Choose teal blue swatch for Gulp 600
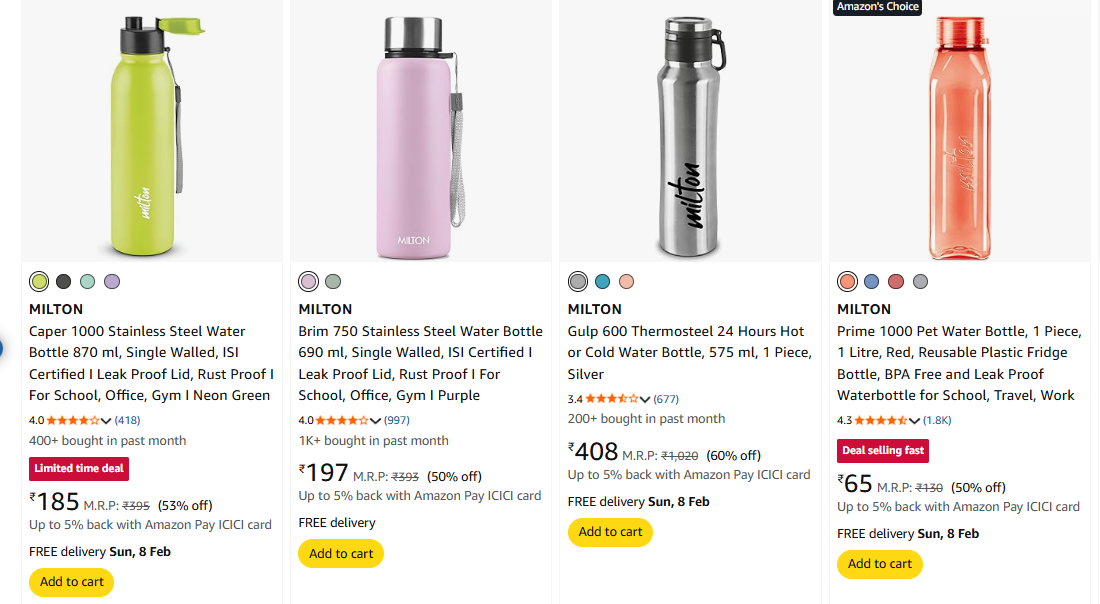Viewport: 1100px width, 604px height. tap(602, 281)
